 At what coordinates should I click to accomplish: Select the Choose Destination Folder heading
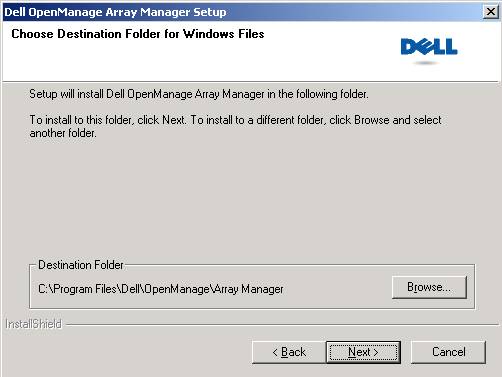(x=138, y=34)
